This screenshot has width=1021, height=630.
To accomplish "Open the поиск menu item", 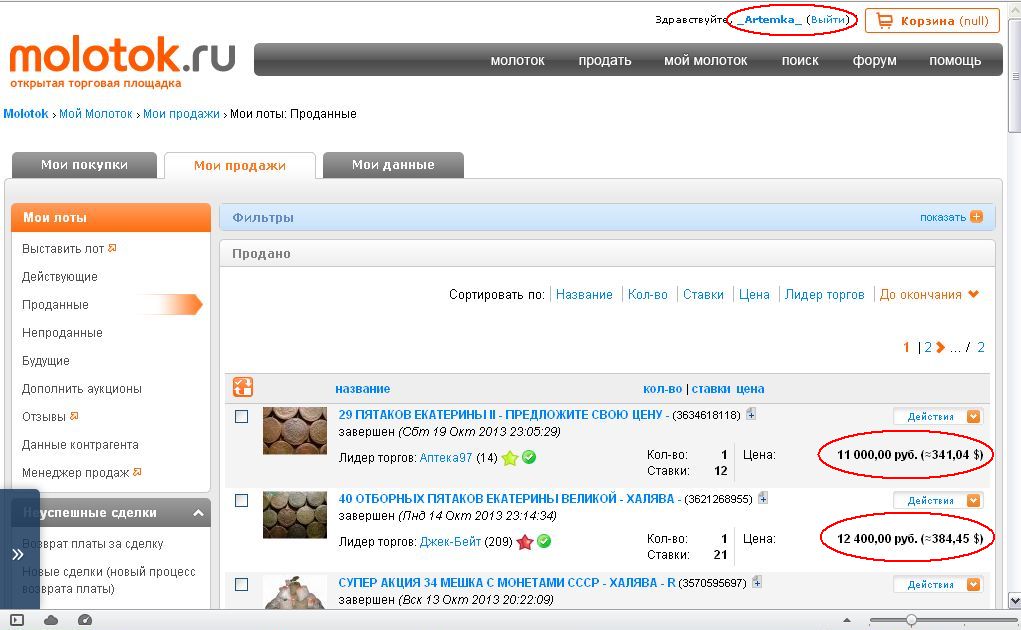I will [800, 61].
